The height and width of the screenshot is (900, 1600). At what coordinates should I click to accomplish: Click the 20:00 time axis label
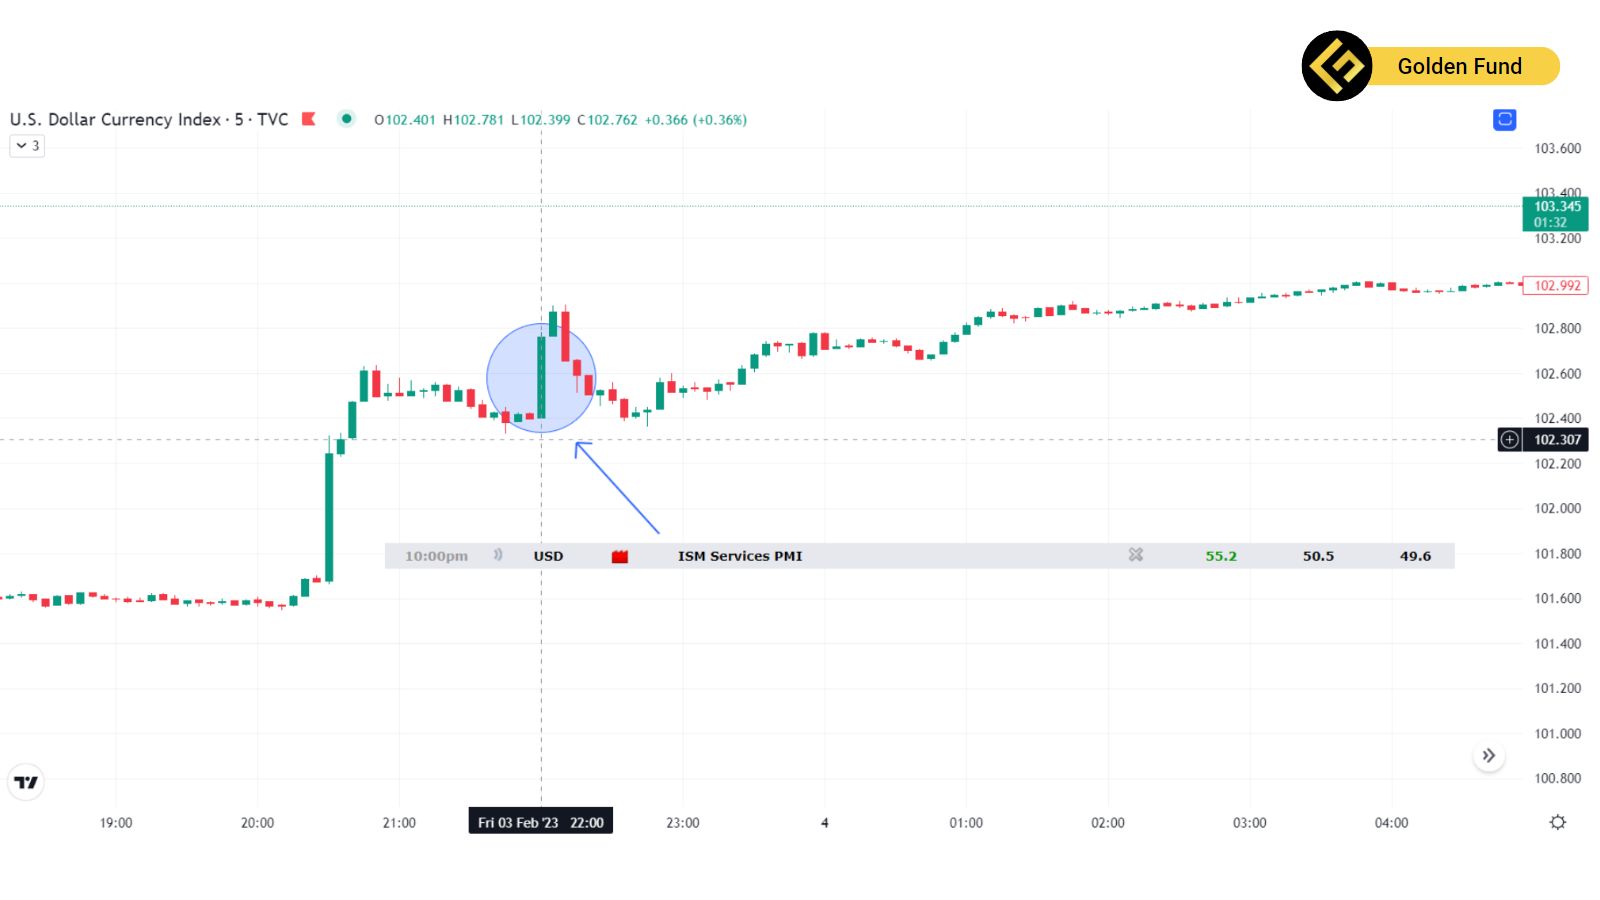tap(257, 823)
